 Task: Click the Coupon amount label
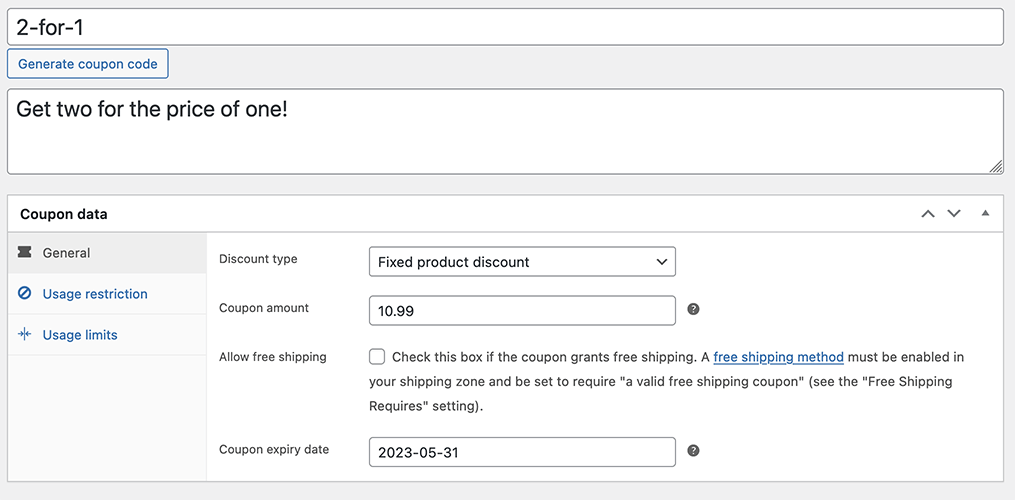[264, 308]
